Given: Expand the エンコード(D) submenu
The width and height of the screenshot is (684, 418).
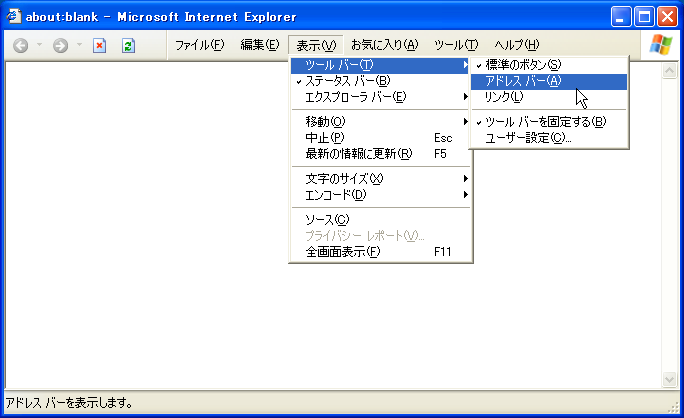Looking at the screenshot, I should tap(380, 195).
